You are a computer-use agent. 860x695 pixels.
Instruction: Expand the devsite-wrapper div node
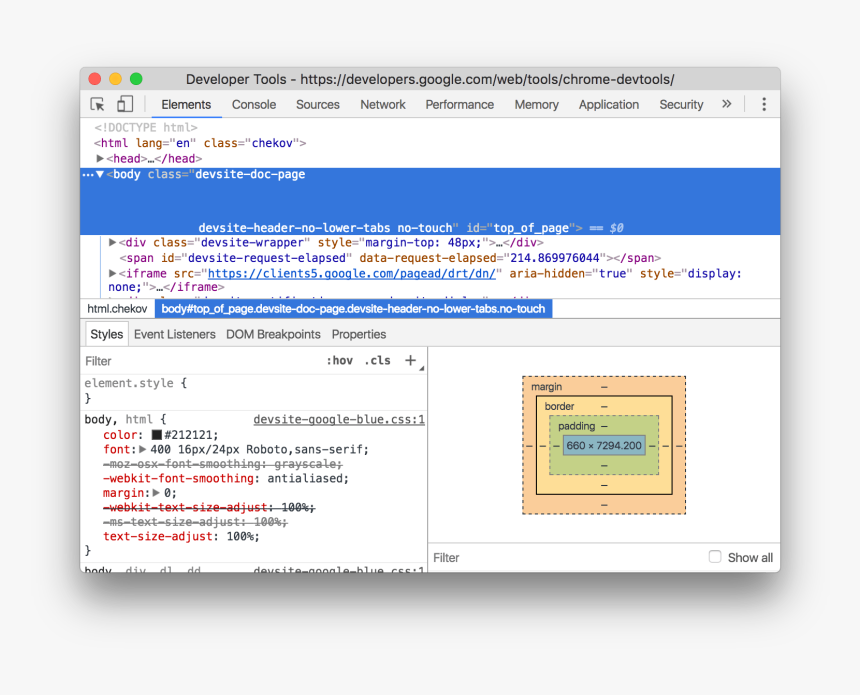(112, 242)
